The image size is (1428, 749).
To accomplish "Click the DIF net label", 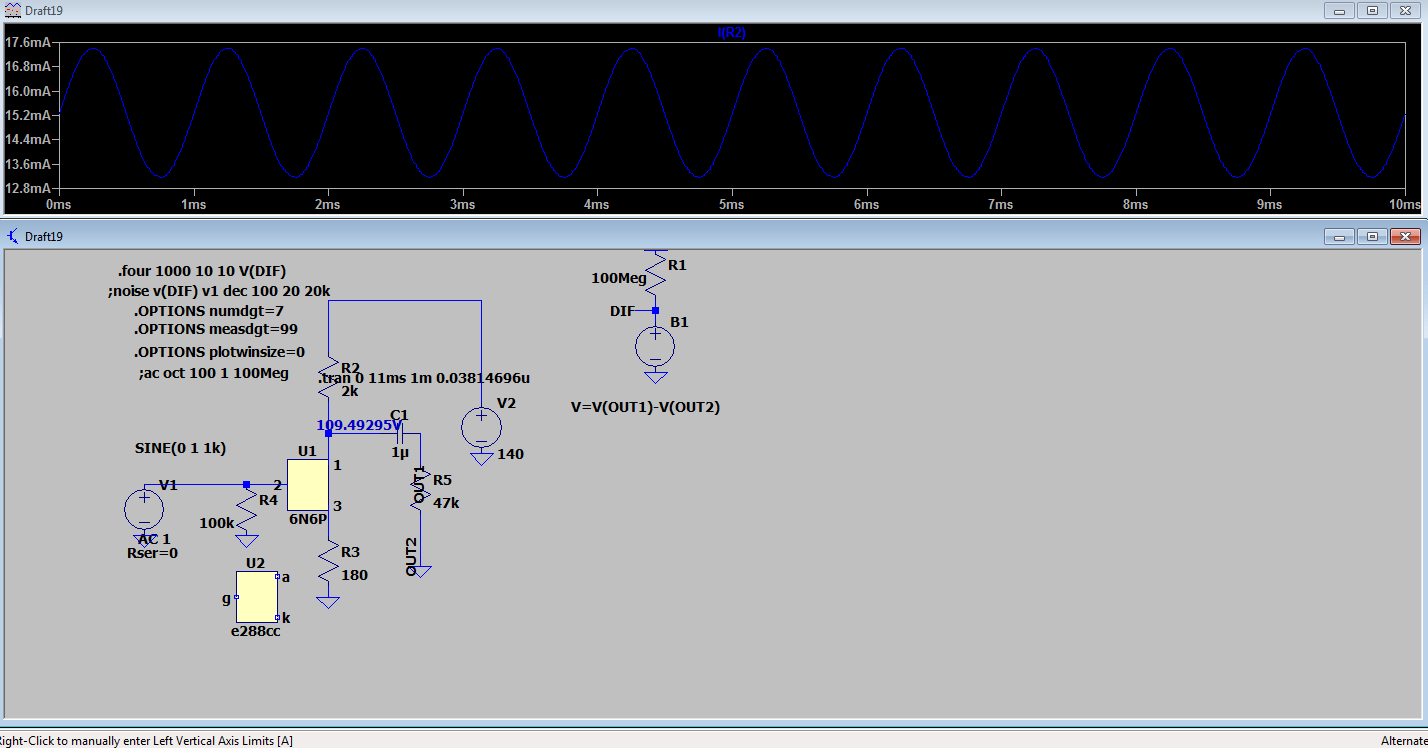I will pos(622,312).
